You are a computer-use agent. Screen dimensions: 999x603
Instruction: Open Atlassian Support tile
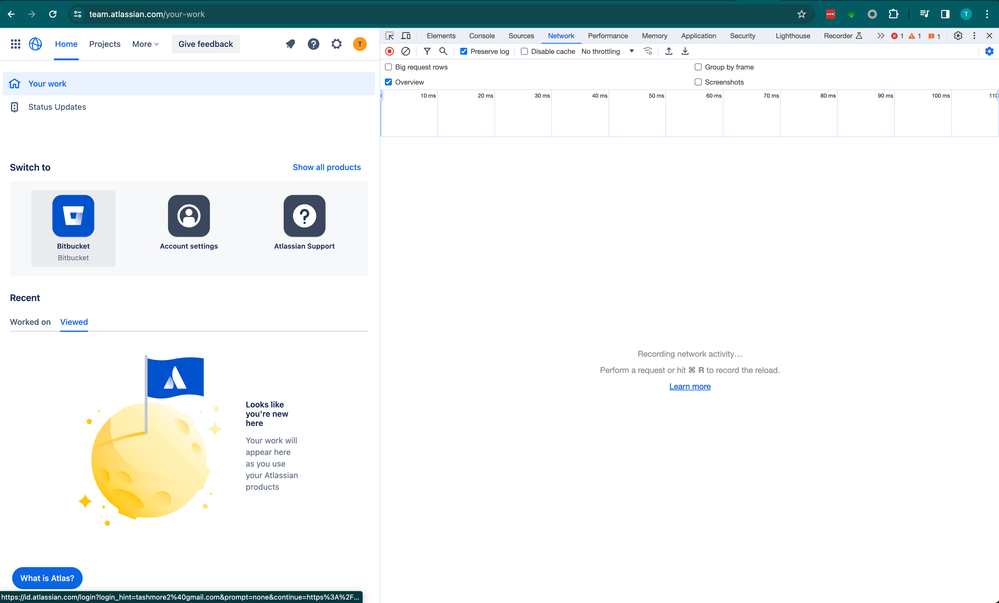click(x=305, y=222)
